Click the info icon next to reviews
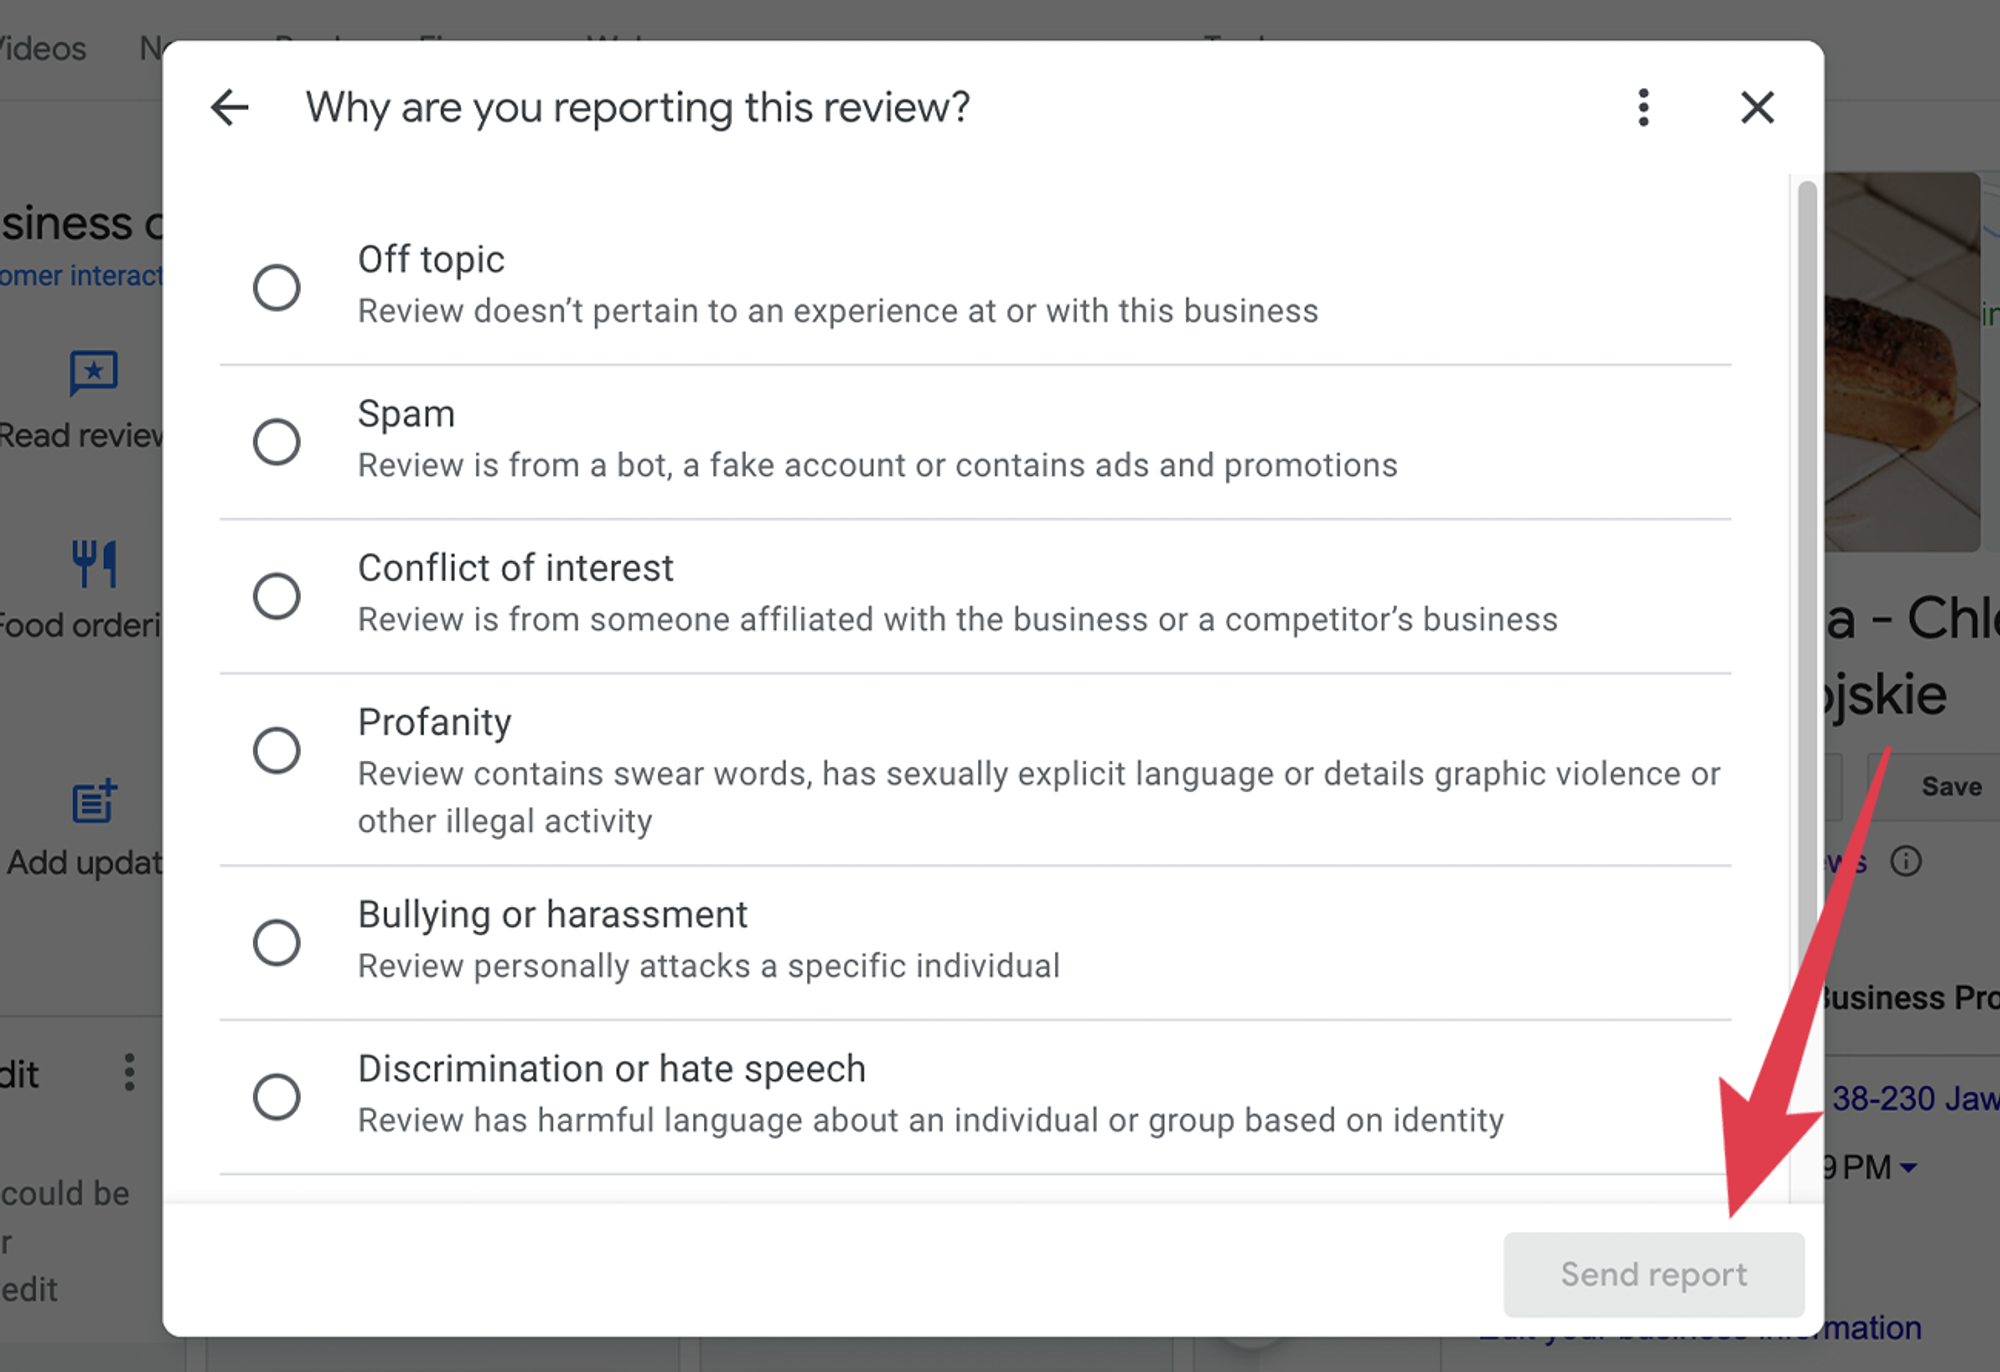The image size is (2000, 1372). coord(1906,861)
